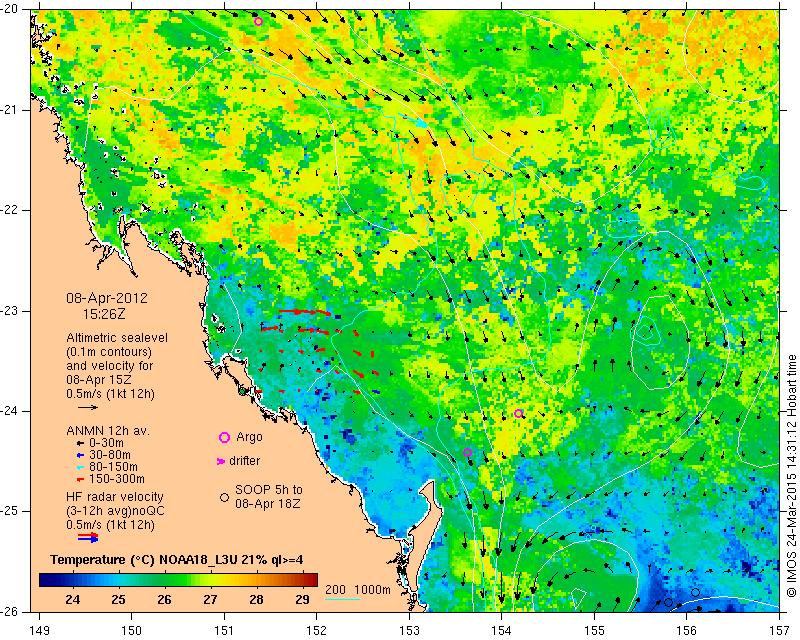Click the altimetric velocity scale arrow in legend
Image resolution: width=800 pixels, height=640 pixels.
pyautogui.click(x=88, y=407)
